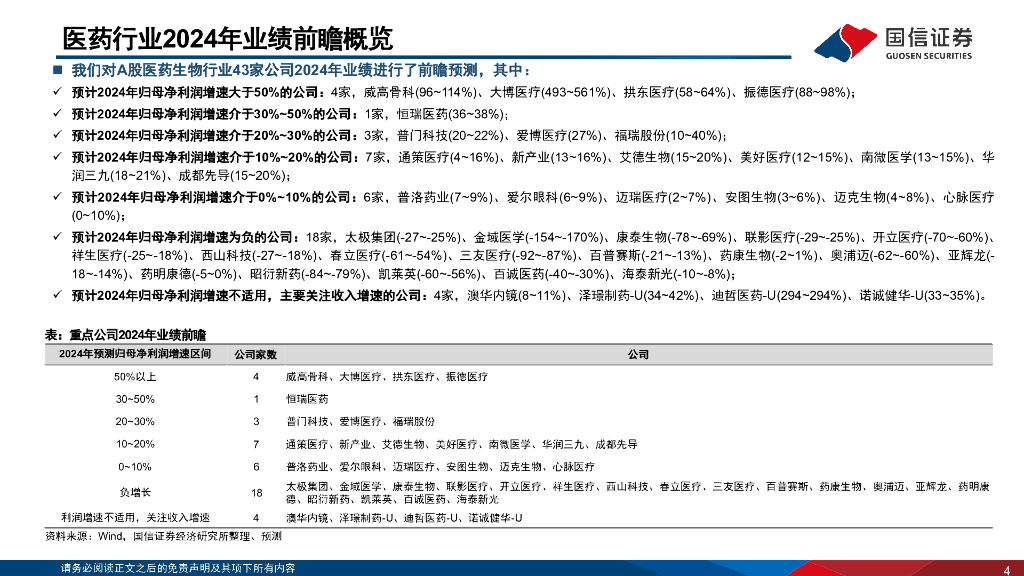
Task: Click the count 7 in the 10~20% row
Action: (x=256, y=444)
